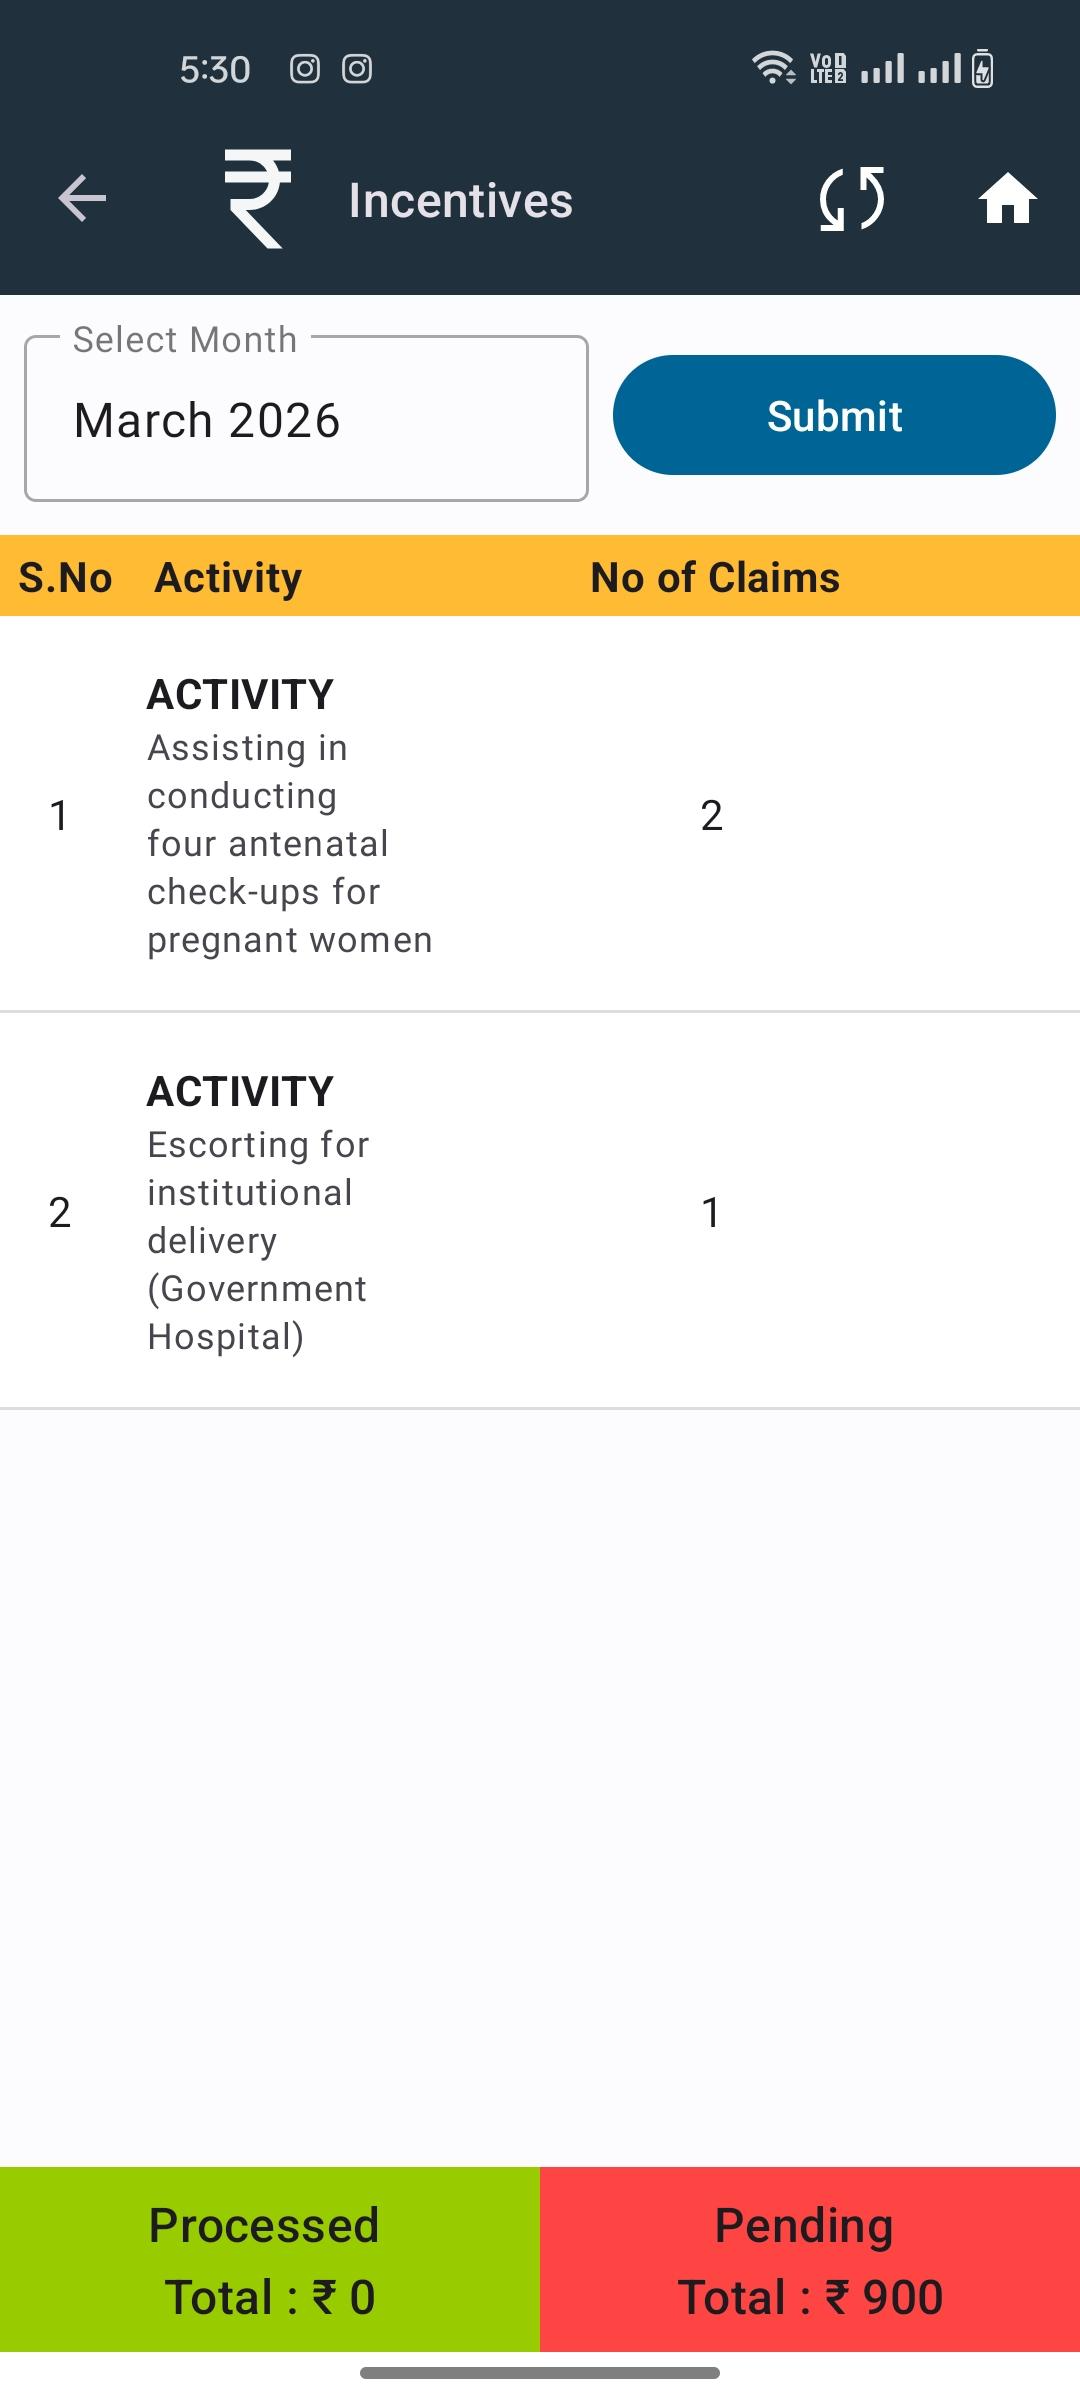Tap the Wi-Fi status icon

click(772, 68)
